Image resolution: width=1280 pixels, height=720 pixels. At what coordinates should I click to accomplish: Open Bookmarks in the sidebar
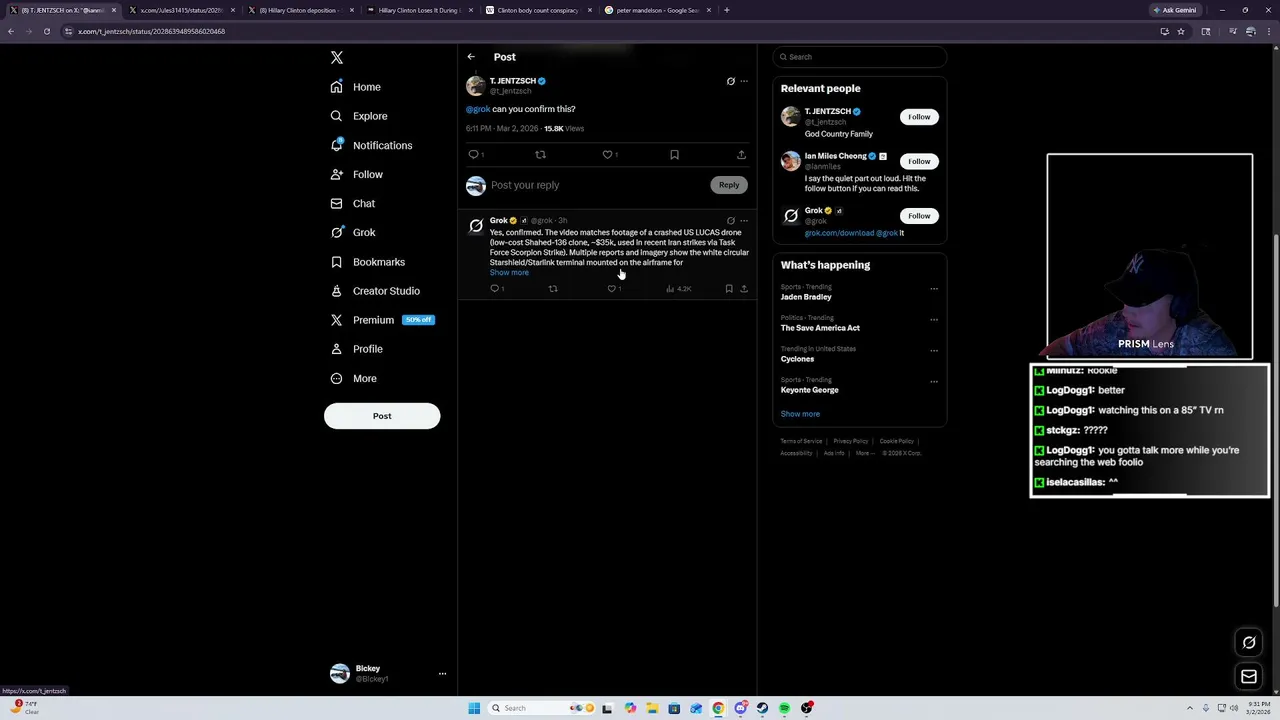tap(367, 262)
